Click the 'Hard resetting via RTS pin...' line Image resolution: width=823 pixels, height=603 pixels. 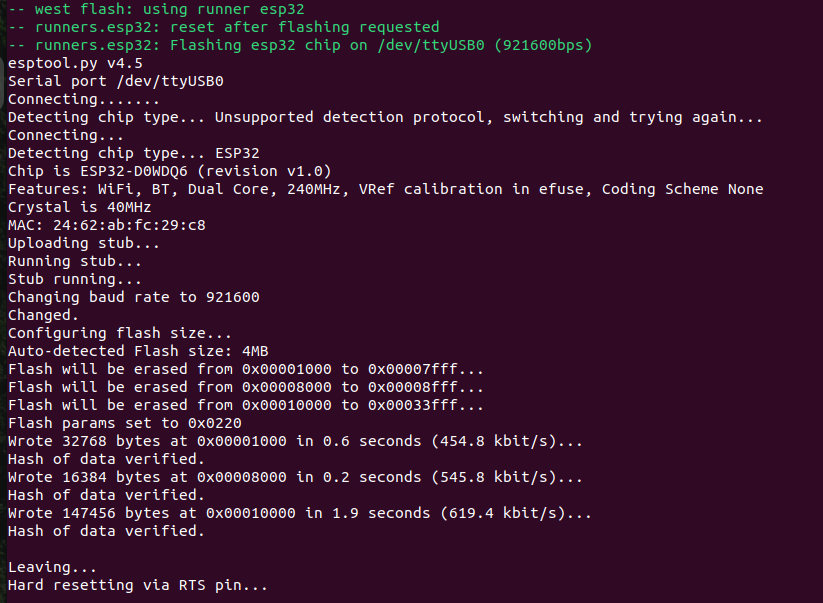pyautogui.click(x=138, y=585)
